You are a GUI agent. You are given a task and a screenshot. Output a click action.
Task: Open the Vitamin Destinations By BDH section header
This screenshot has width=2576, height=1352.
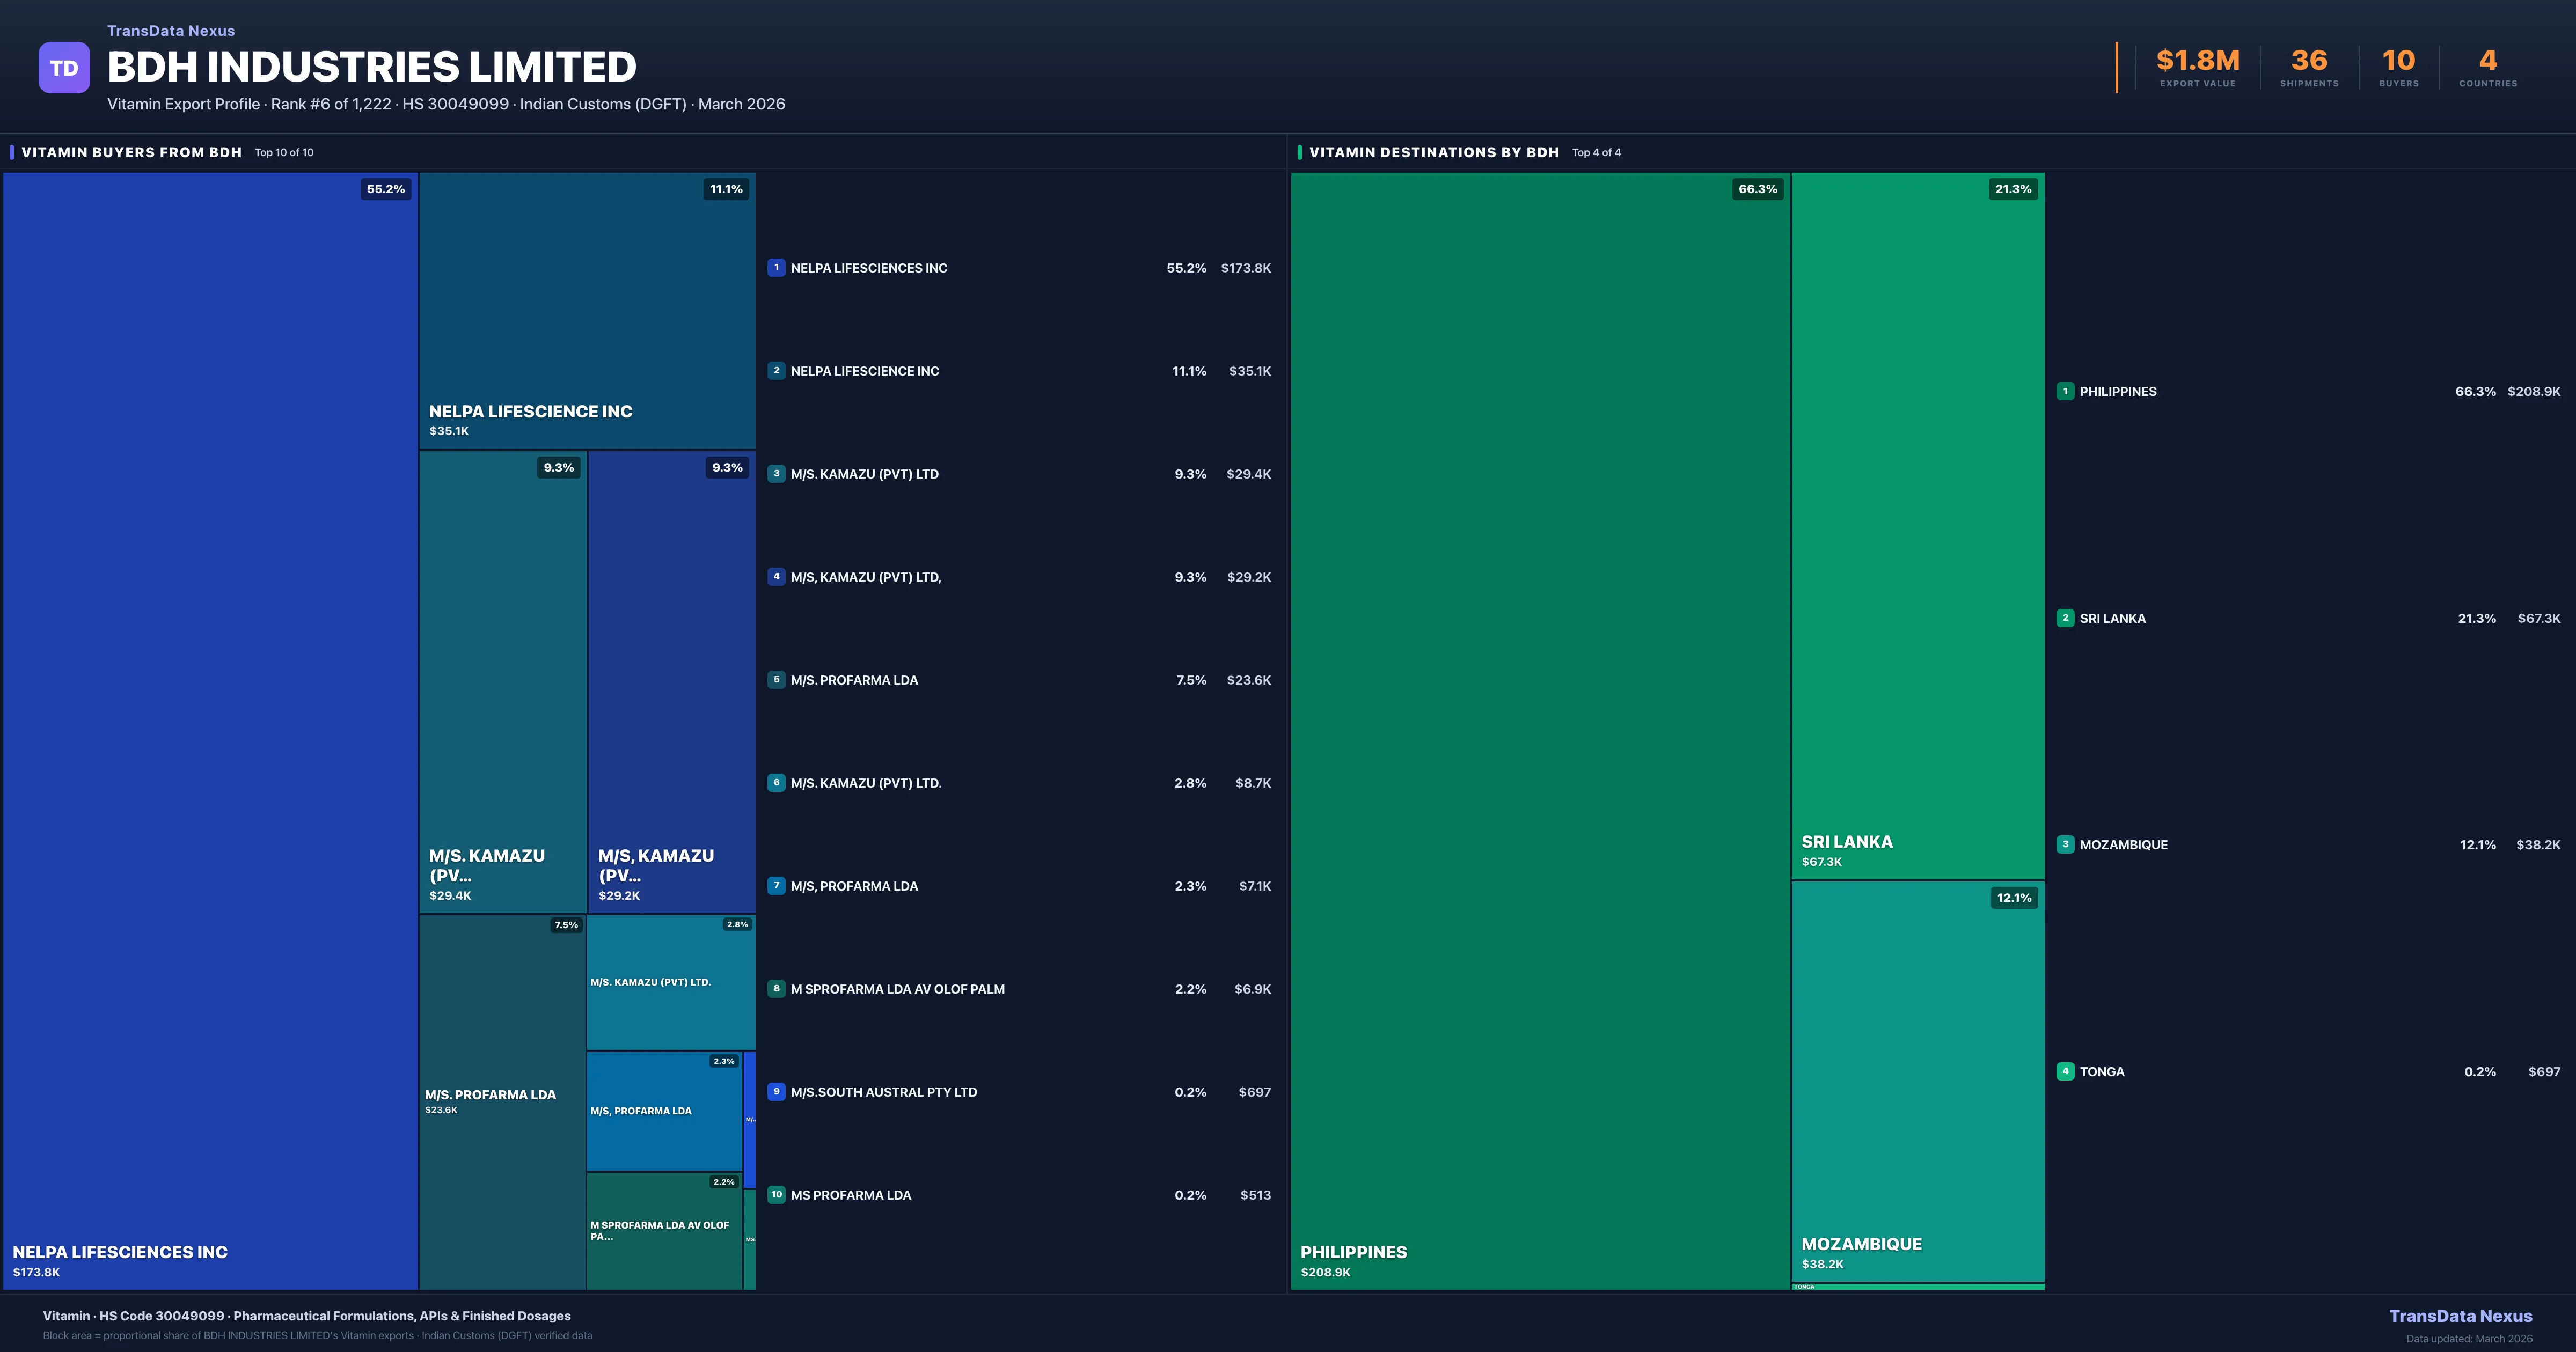[1433, 152]
